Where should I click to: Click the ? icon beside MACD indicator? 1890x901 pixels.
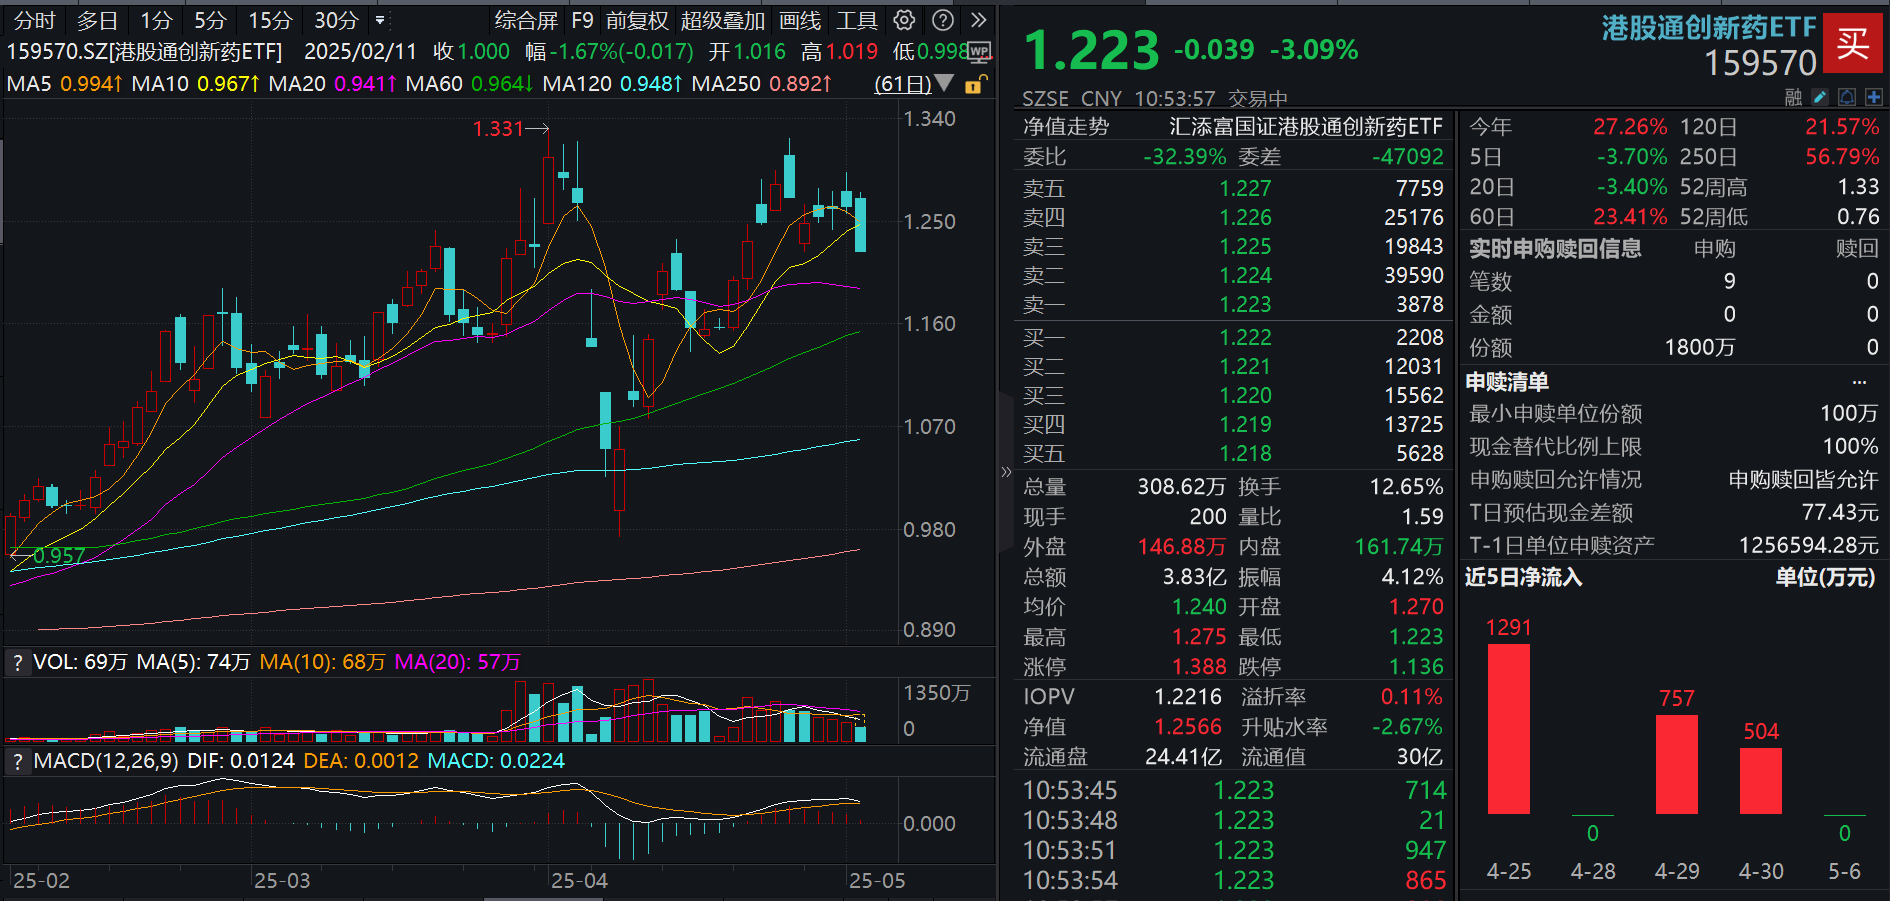click(17, 761)
